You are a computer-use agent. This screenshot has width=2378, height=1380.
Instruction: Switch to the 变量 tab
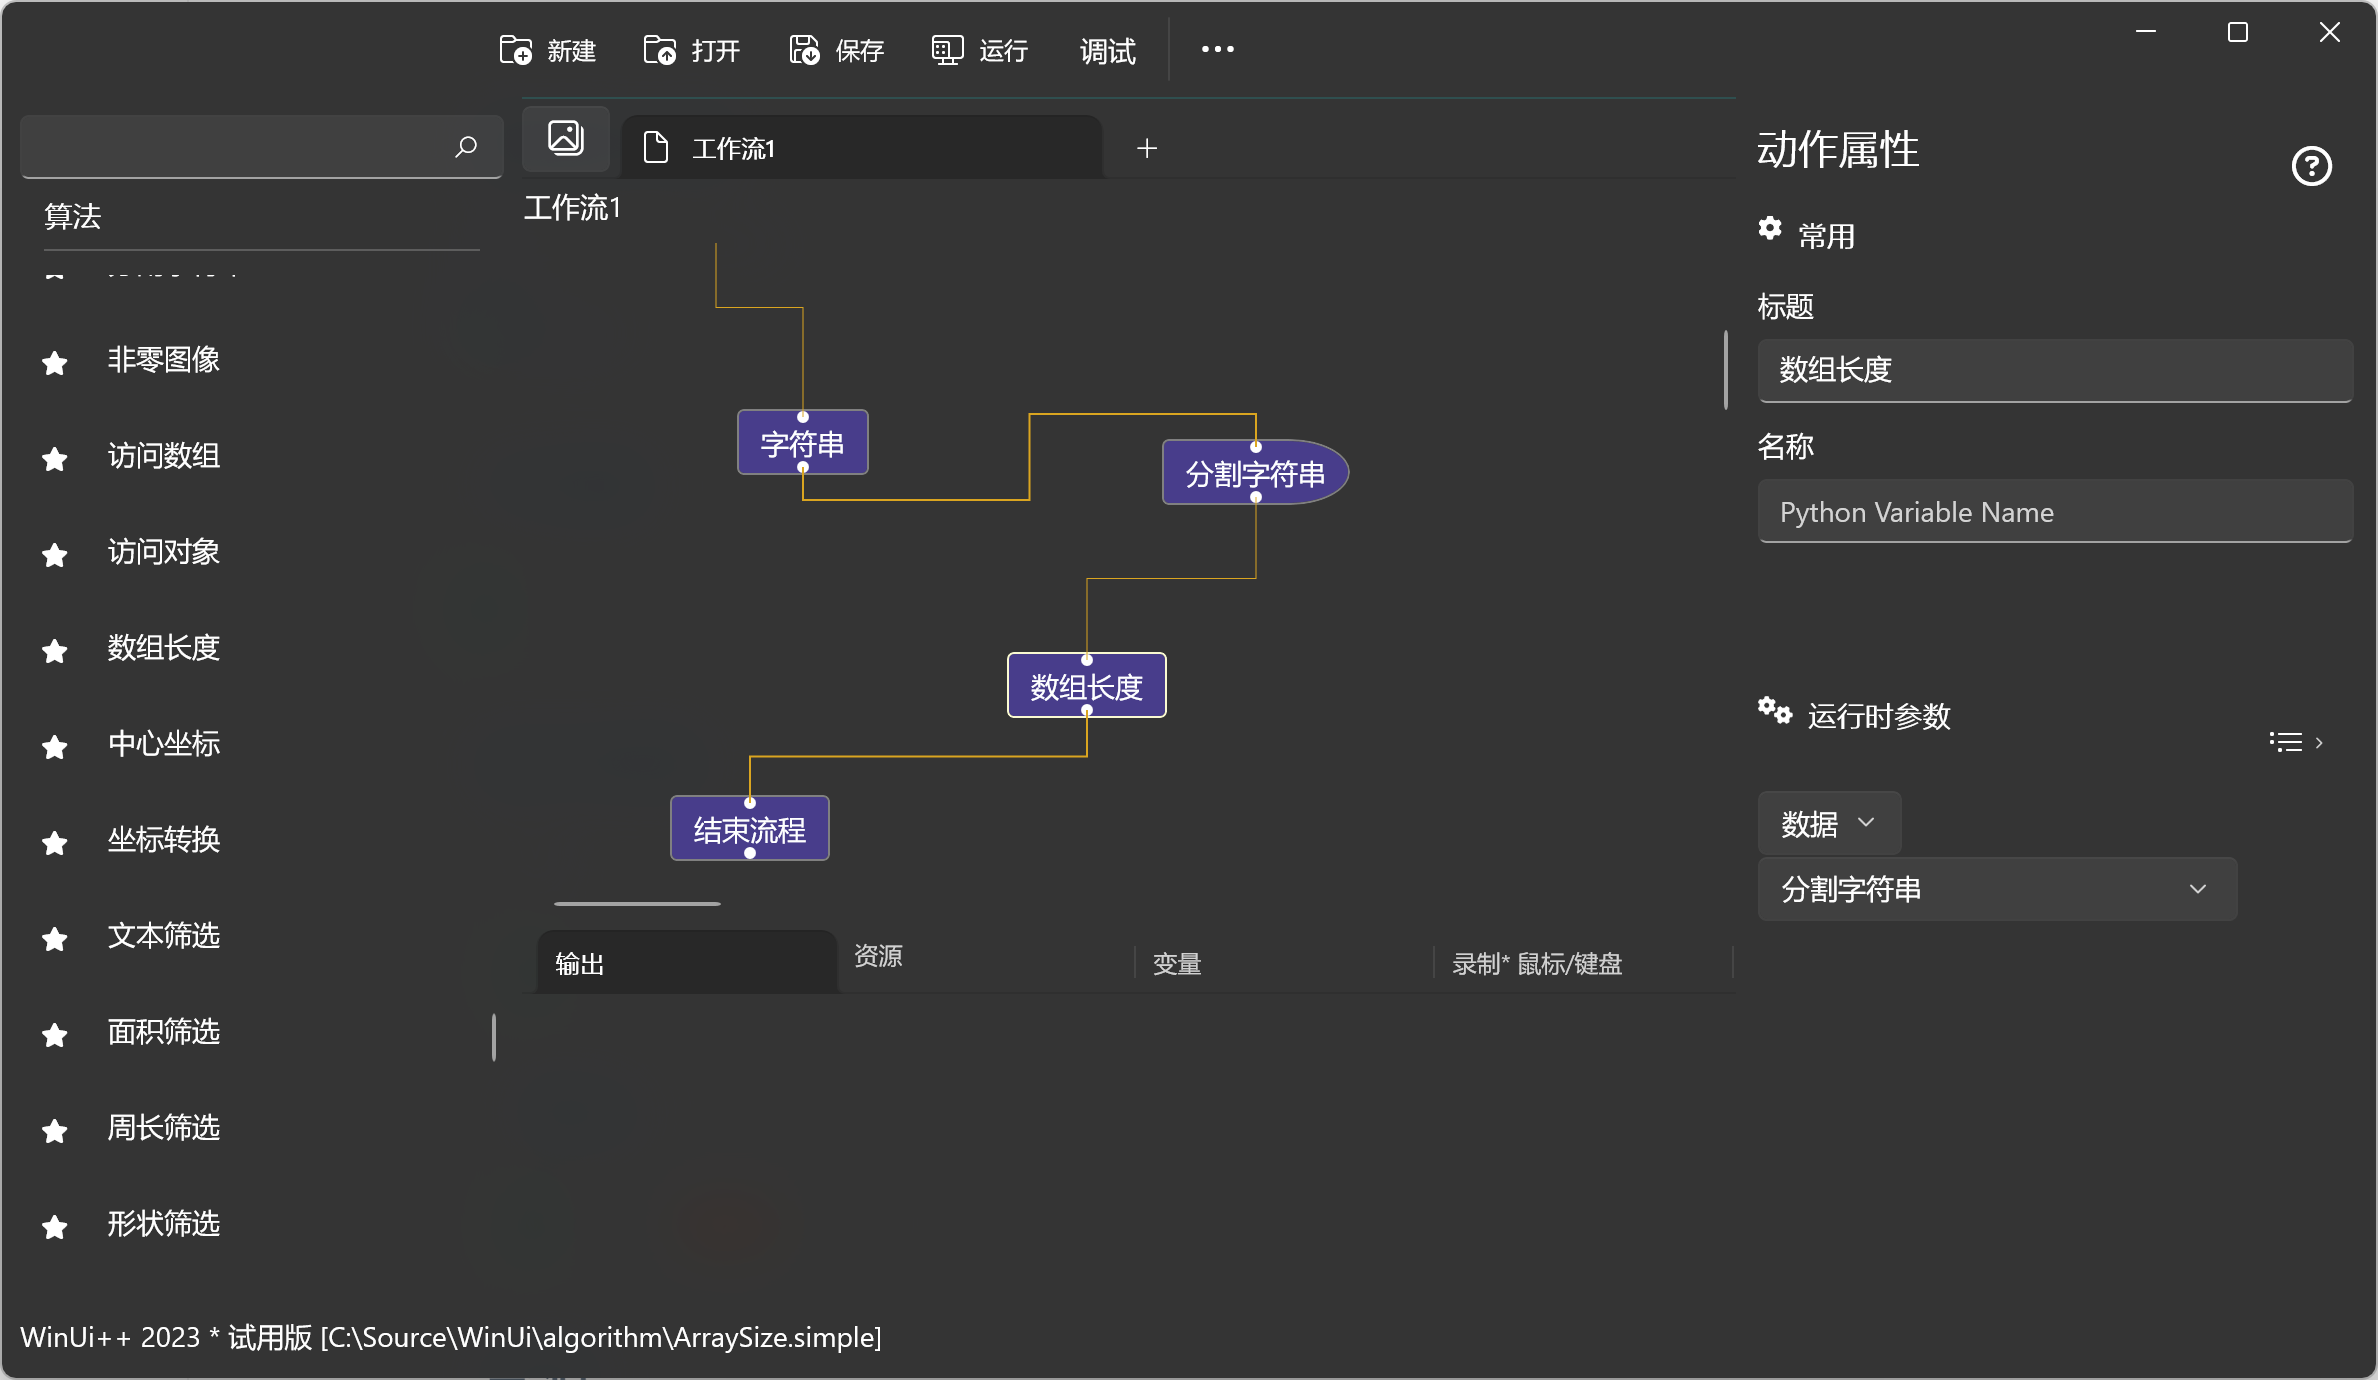1177,964
